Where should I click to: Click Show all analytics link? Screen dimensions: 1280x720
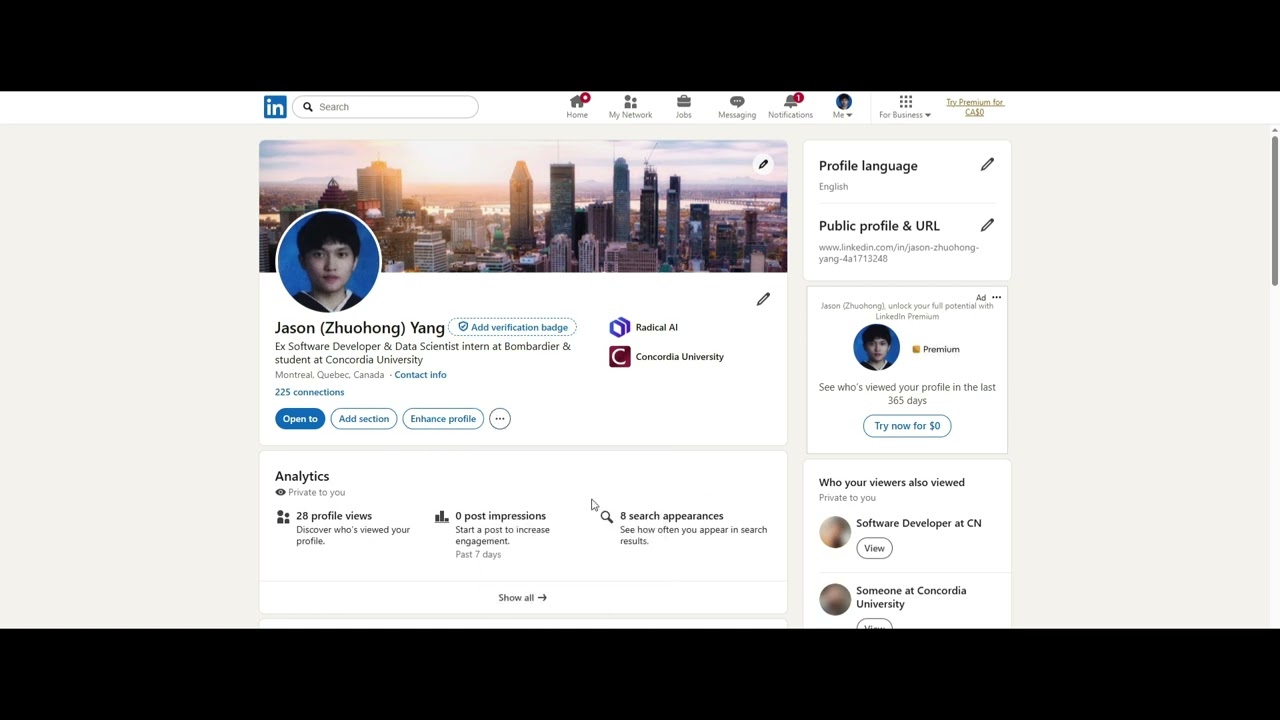tap(522, 598)
